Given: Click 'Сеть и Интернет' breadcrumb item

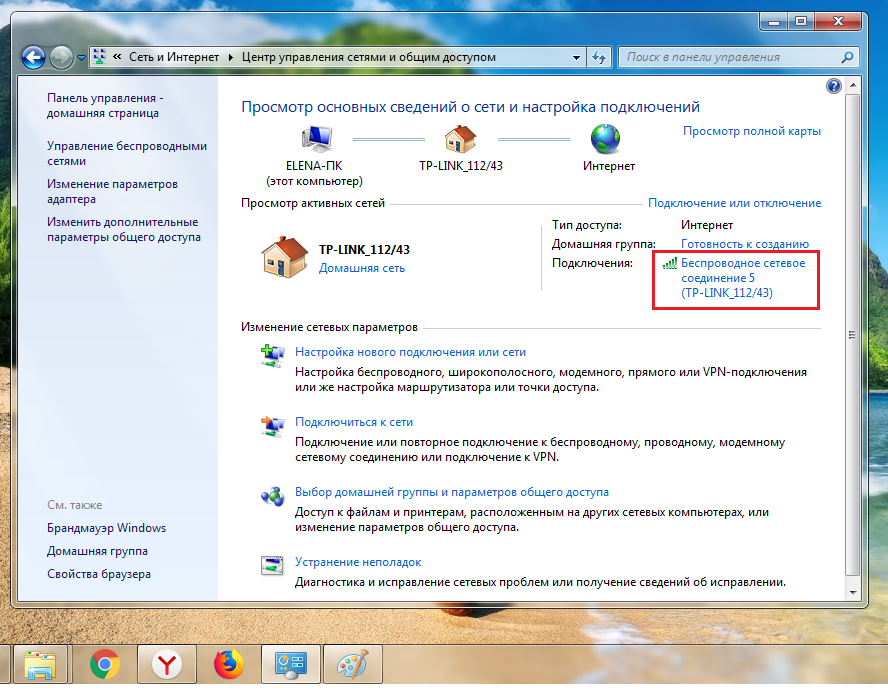Looking at the screenshot, I should [x=175, y=57].
